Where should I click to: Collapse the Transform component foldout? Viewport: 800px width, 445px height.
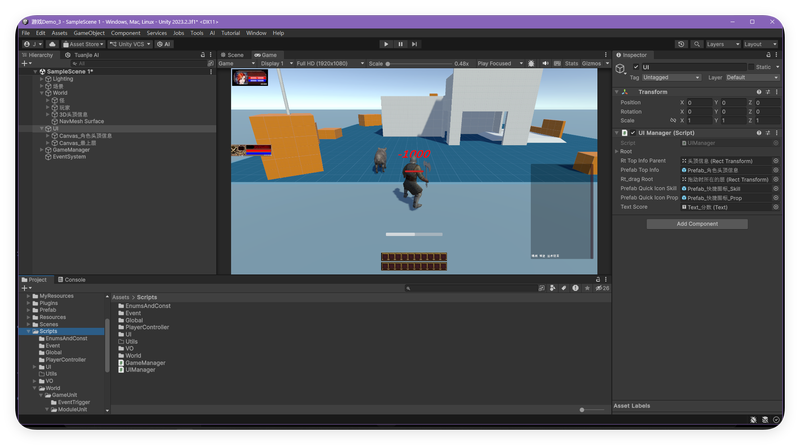click(x=617, y=92)
